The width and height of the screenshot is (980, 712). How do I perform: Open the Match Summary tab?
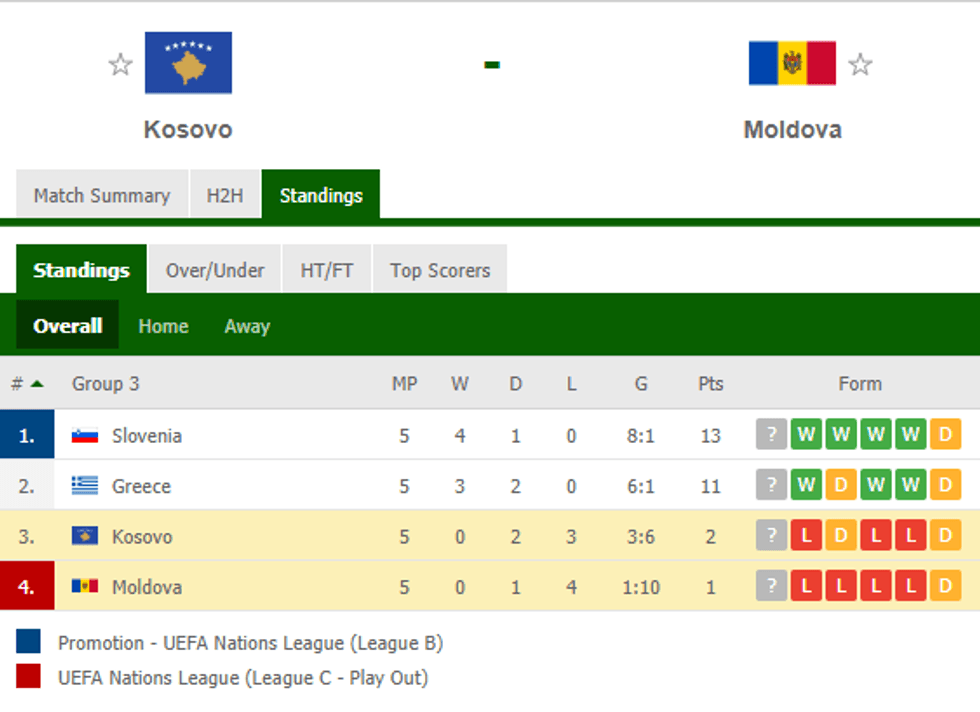pyautogui.click(x=102, y=195)
